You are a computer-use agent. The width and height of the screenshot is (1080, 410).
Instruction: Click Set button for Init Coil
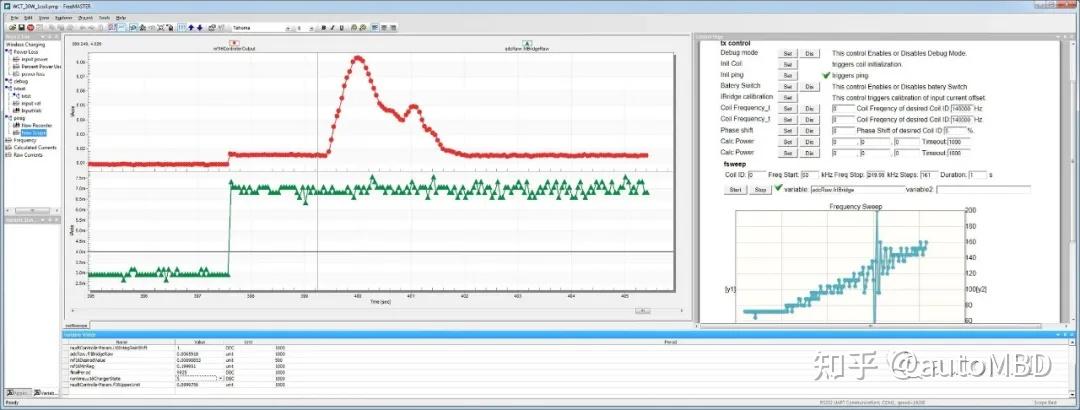point(787,64)
